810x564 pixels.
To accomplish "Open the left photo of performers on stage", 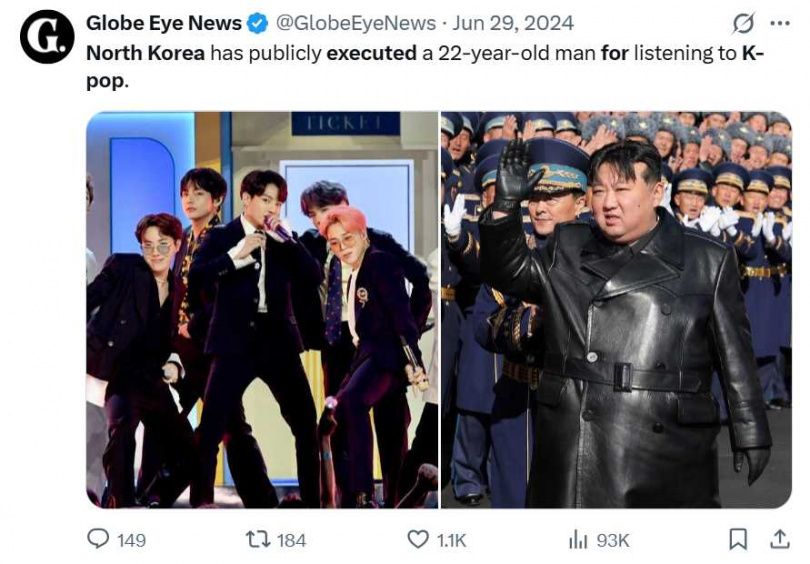I will coord(262,309).
